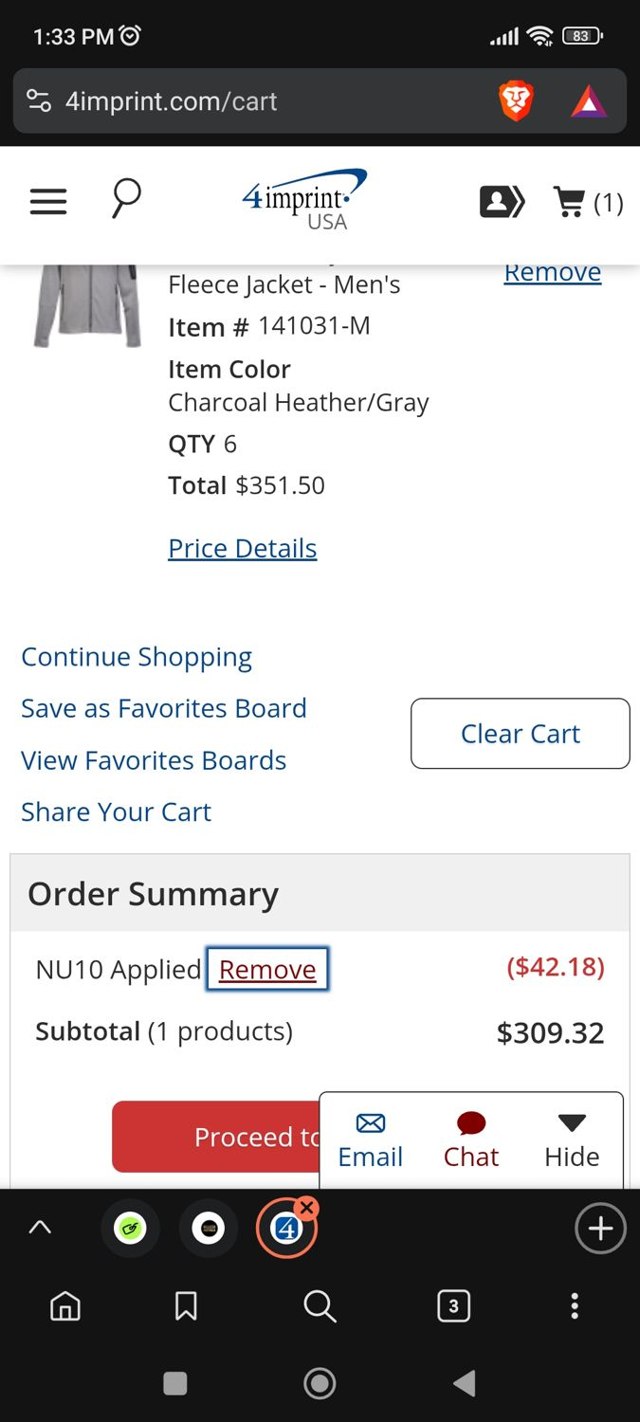The width and height of the screenshot is (640, 1422).
Task: Open a new browser tab
Action: coord(600,1228)
